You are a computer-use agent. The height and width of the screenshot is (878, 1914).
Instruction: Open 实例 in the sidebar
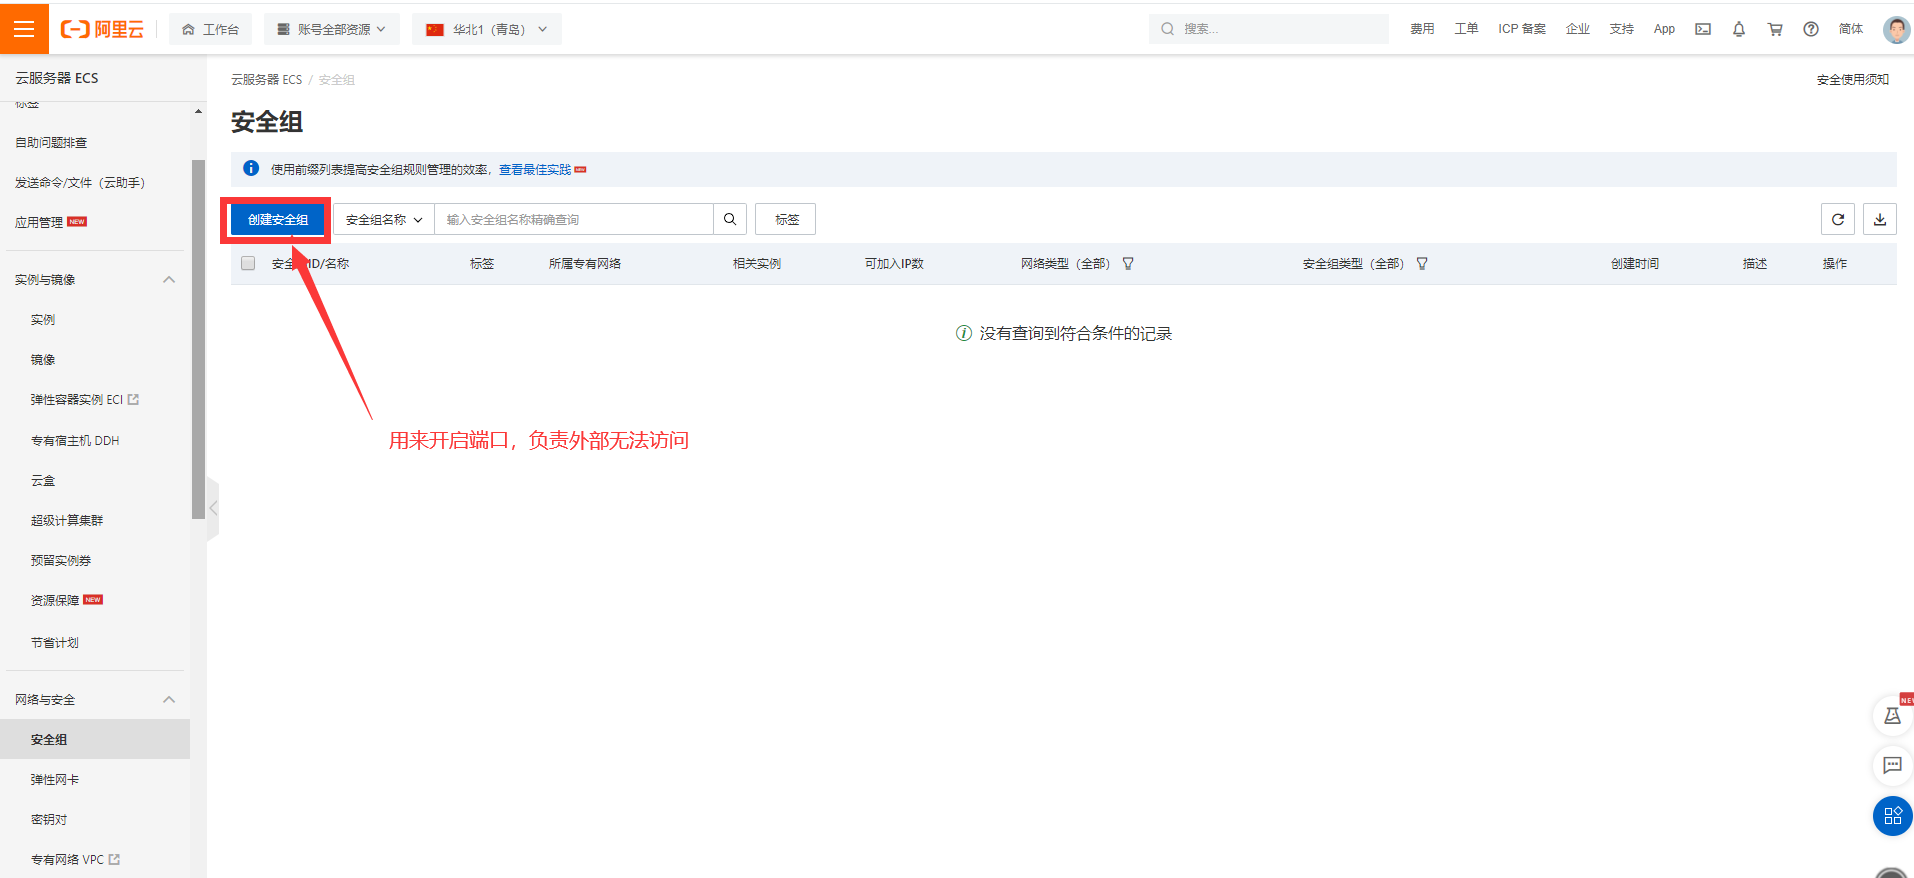pos(43,319)
